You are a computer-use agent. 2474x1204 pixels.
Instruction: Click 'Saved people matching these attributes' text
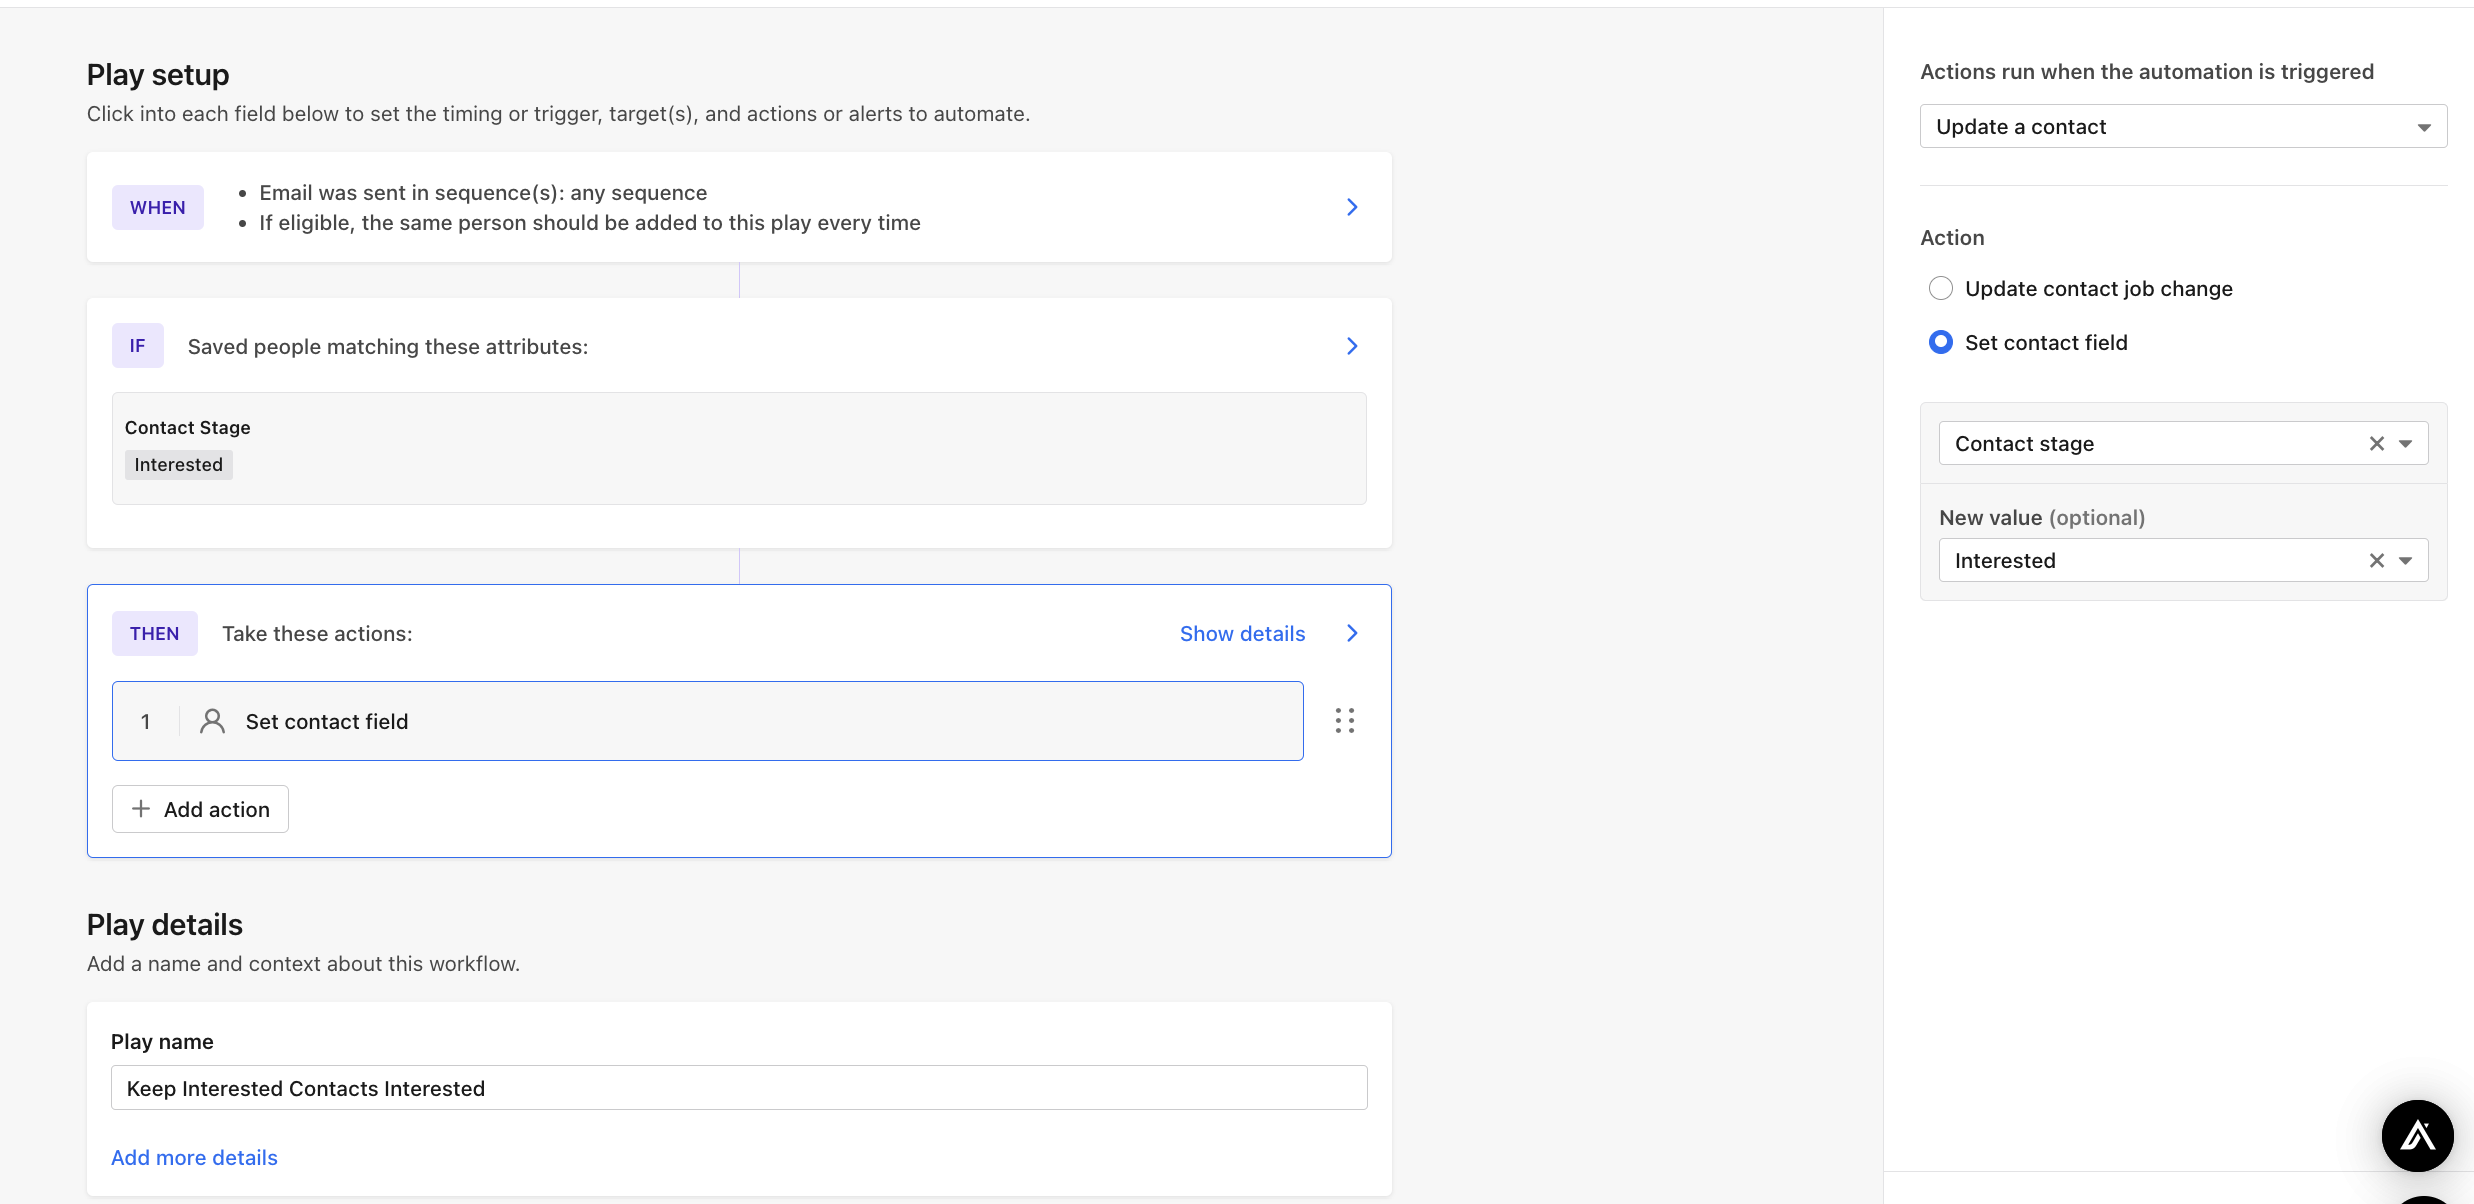coord(388,346)
